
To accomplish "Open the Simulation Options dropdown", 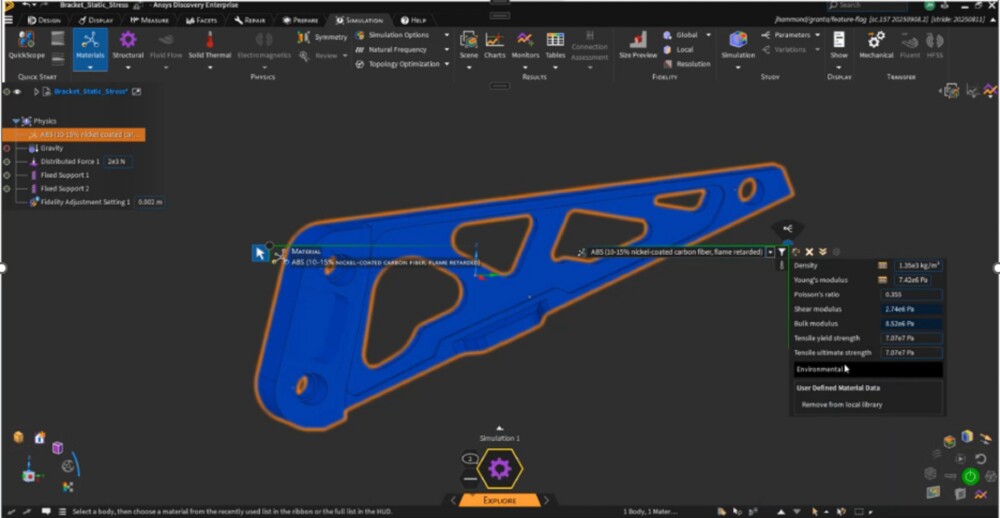I will (446, 35).
